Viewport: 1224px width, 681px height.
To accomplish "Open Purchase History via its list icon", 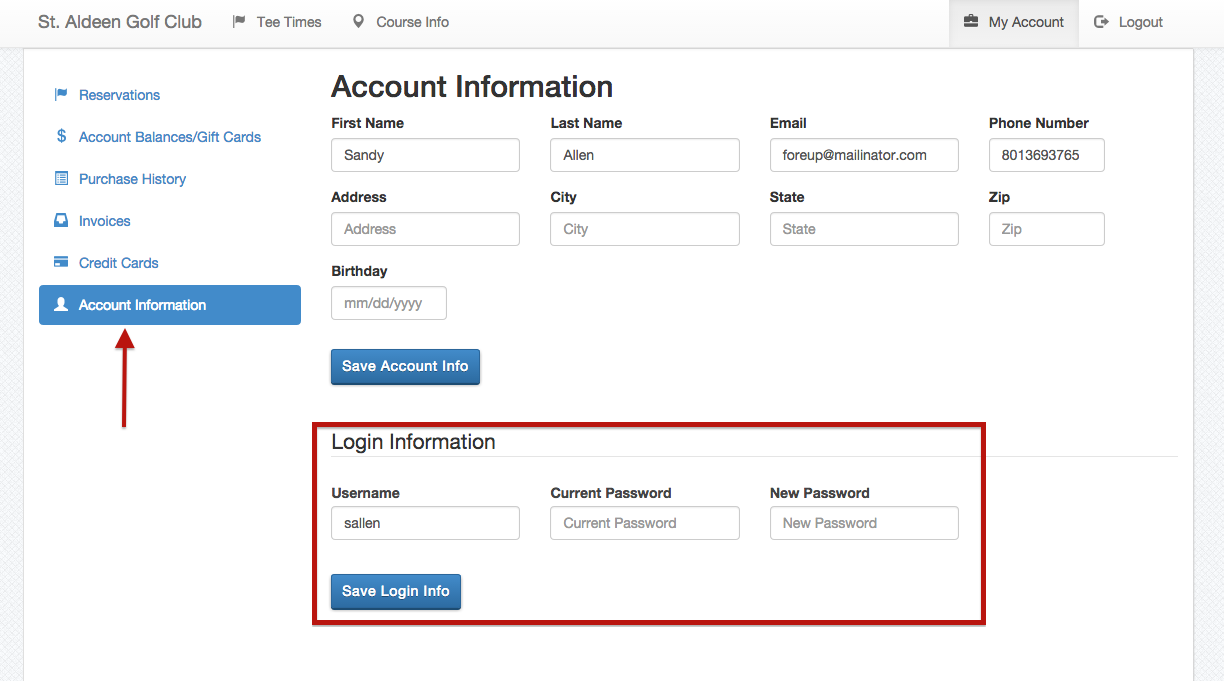I will click(61, 178).
